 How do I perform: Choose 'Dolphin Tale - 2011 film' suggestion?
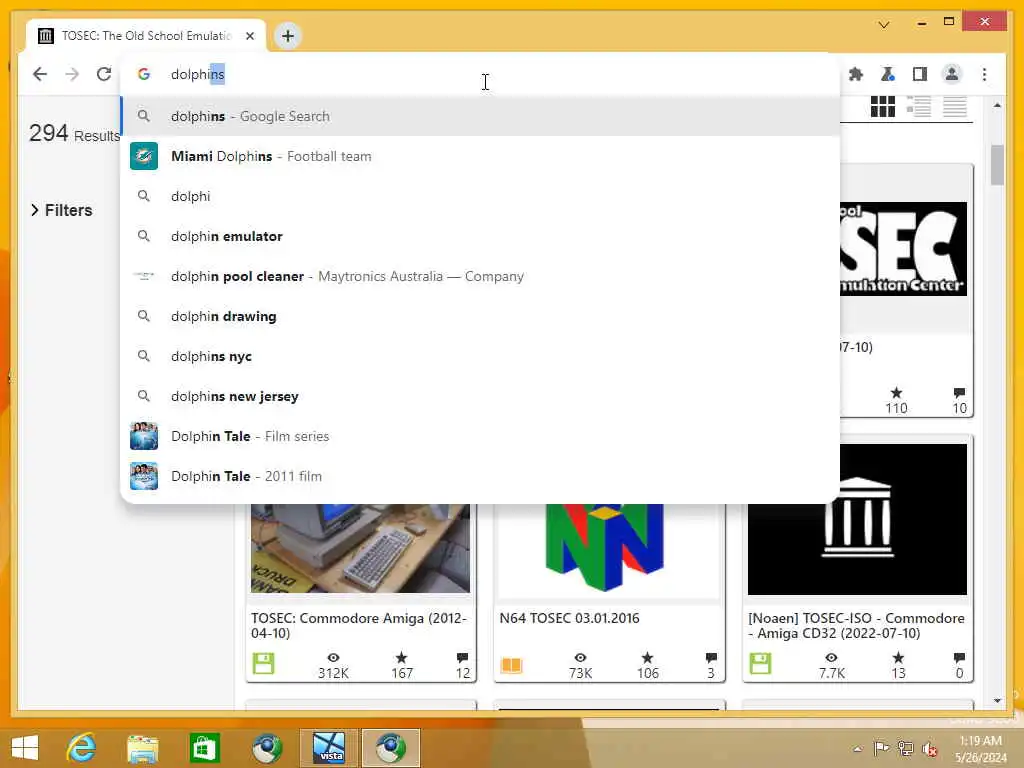[x=480, y=476]
